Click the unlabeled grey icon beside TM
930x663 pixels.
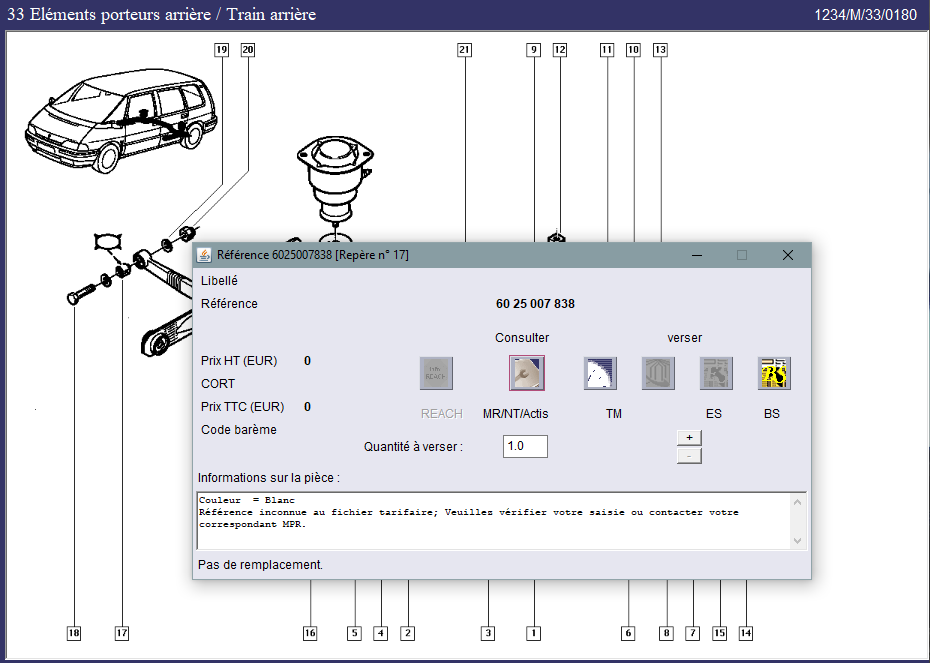pyautogui.click(x=658, y=374)
